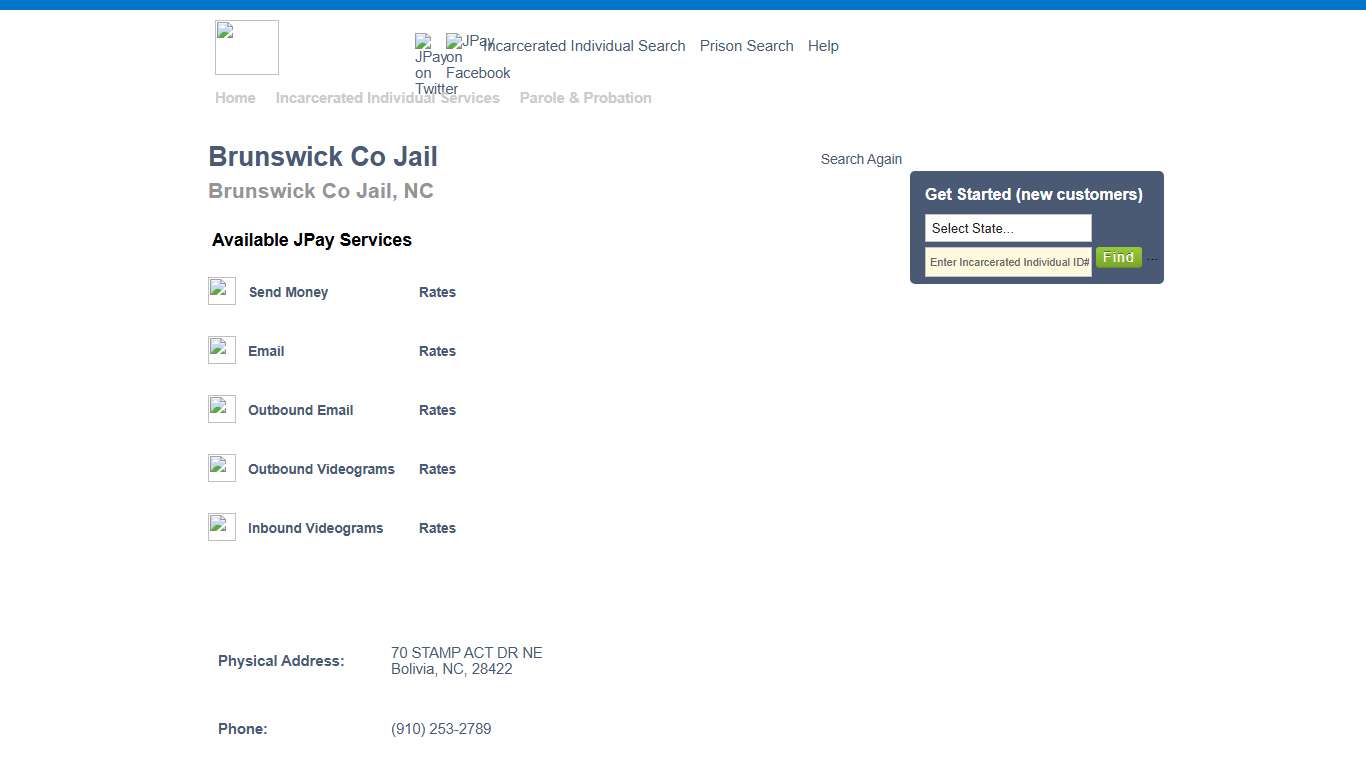
Task: Click the Email service icon
Action: click(x=221, y=349)
